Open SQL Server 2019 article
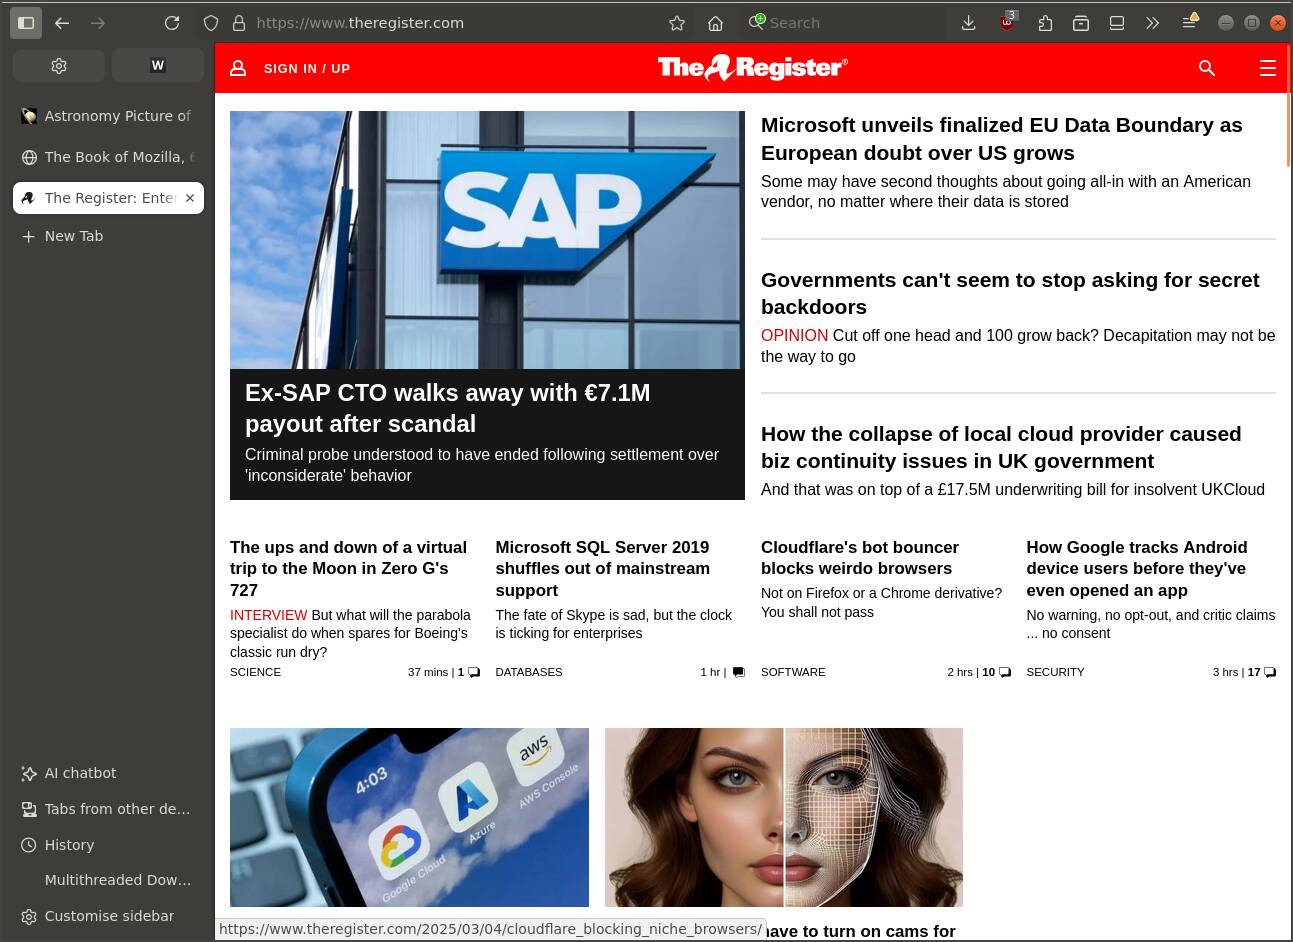 [602, 568]
